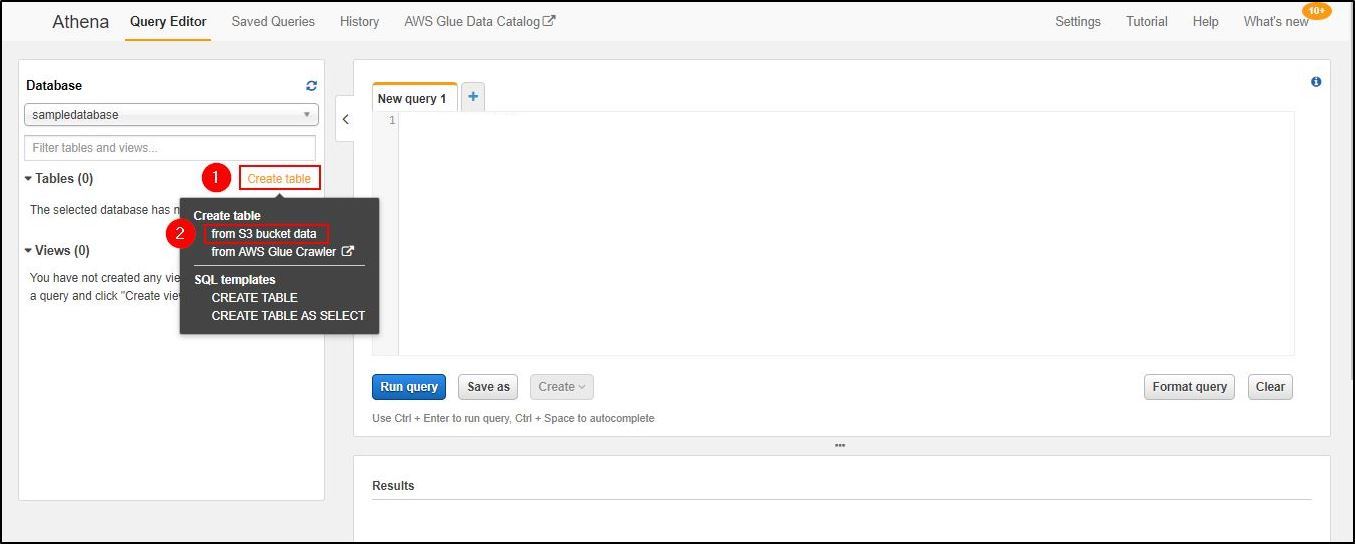The width and height of the screenshot is (1355, 544).
Task: Open the History tab
Action: click(359, 21)
